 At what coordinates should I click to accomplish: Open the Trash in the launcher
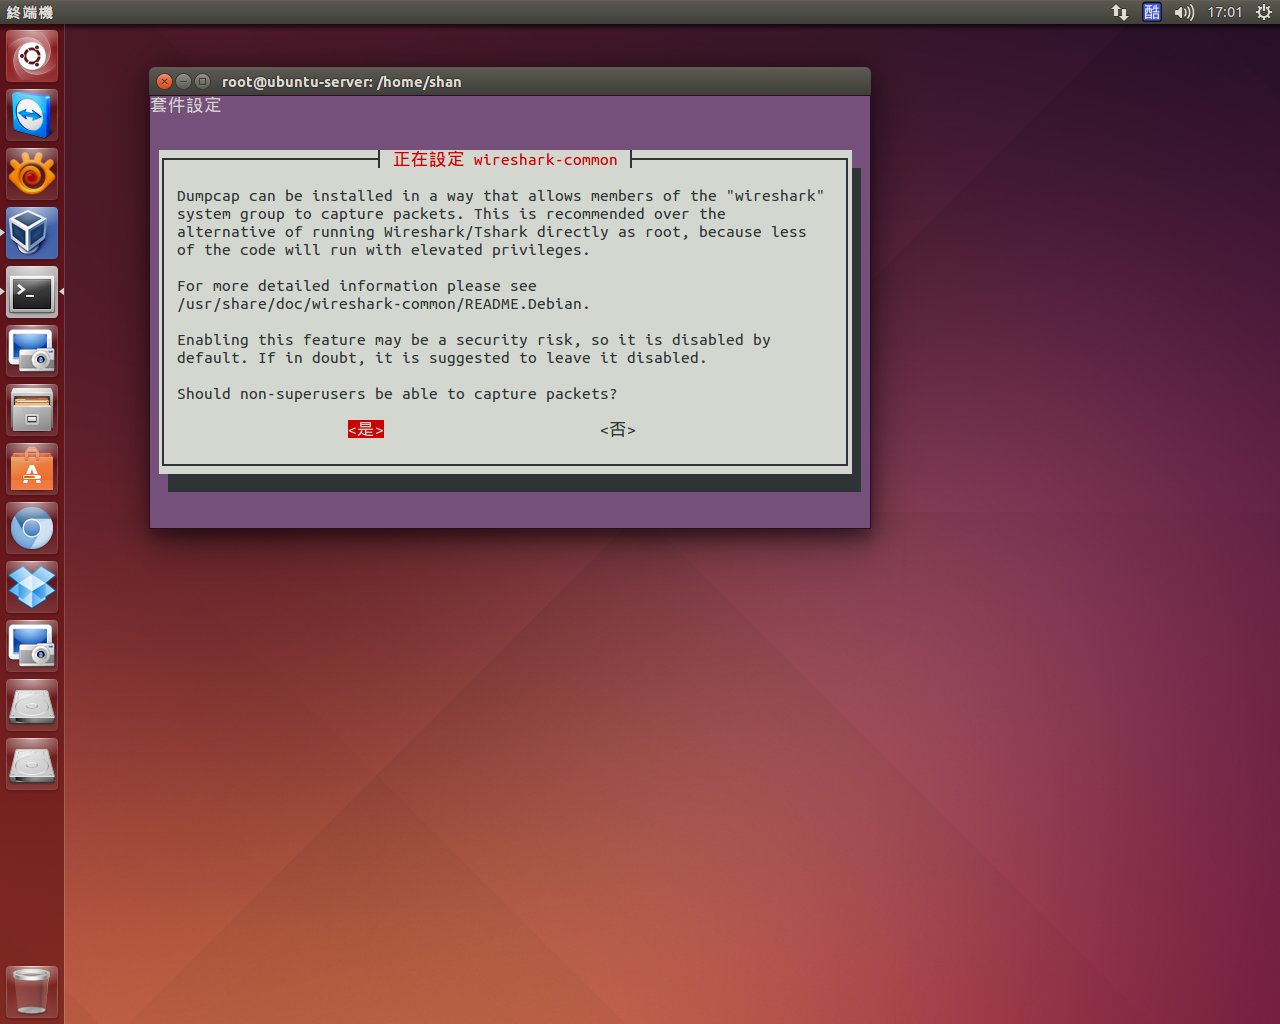[32, 991]
